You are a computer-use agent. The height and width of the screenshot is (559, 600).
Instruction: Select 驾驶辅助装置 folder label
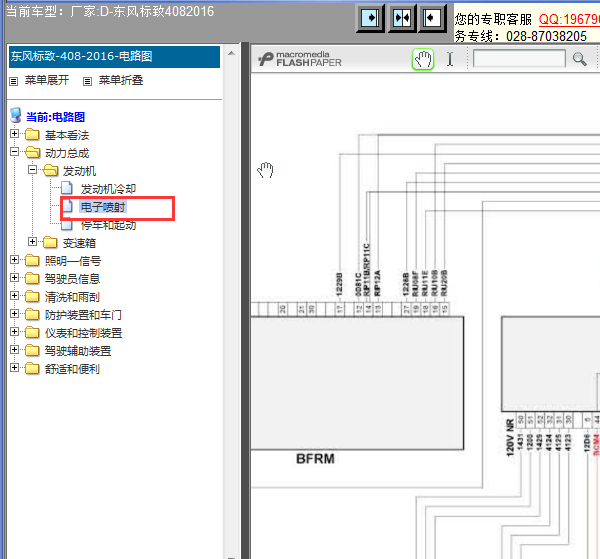(x=78, y=351)
